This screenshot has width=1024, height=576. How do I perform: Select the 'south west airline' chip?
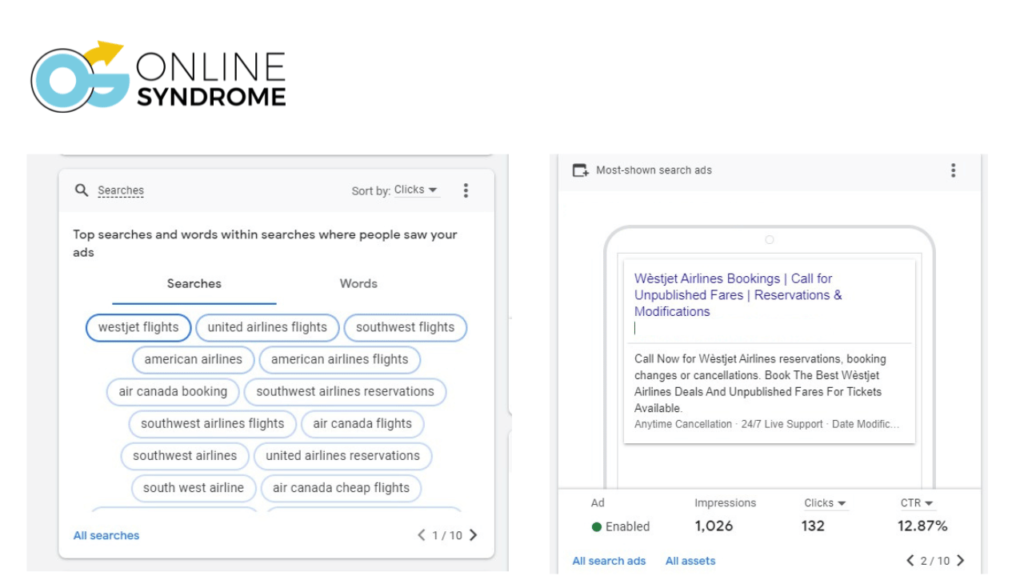[x=193, y=487]
